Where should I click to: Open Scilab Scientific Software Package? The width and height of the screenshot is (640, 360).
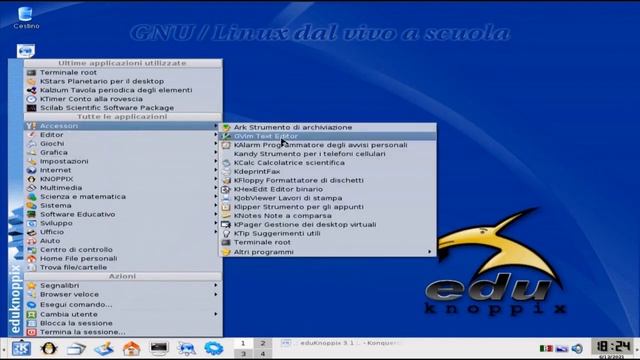tap(123, 108)
